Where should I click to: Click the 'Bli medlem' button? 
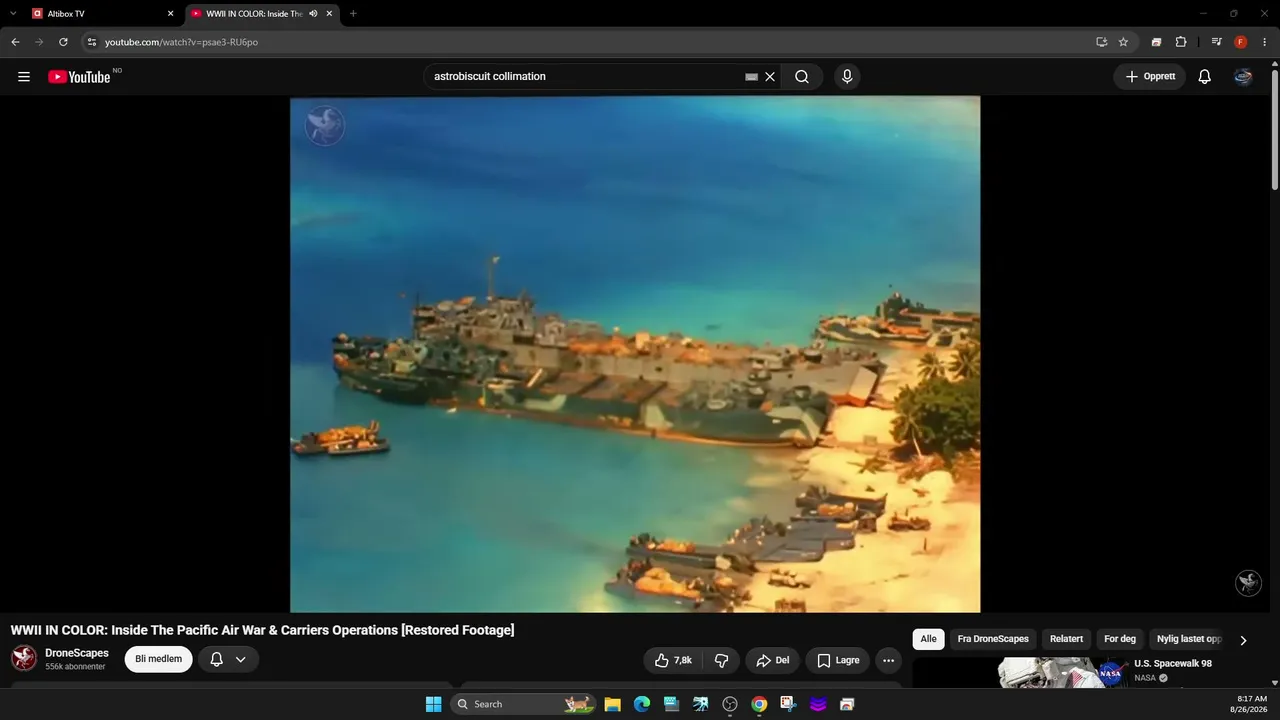[158, 659]
